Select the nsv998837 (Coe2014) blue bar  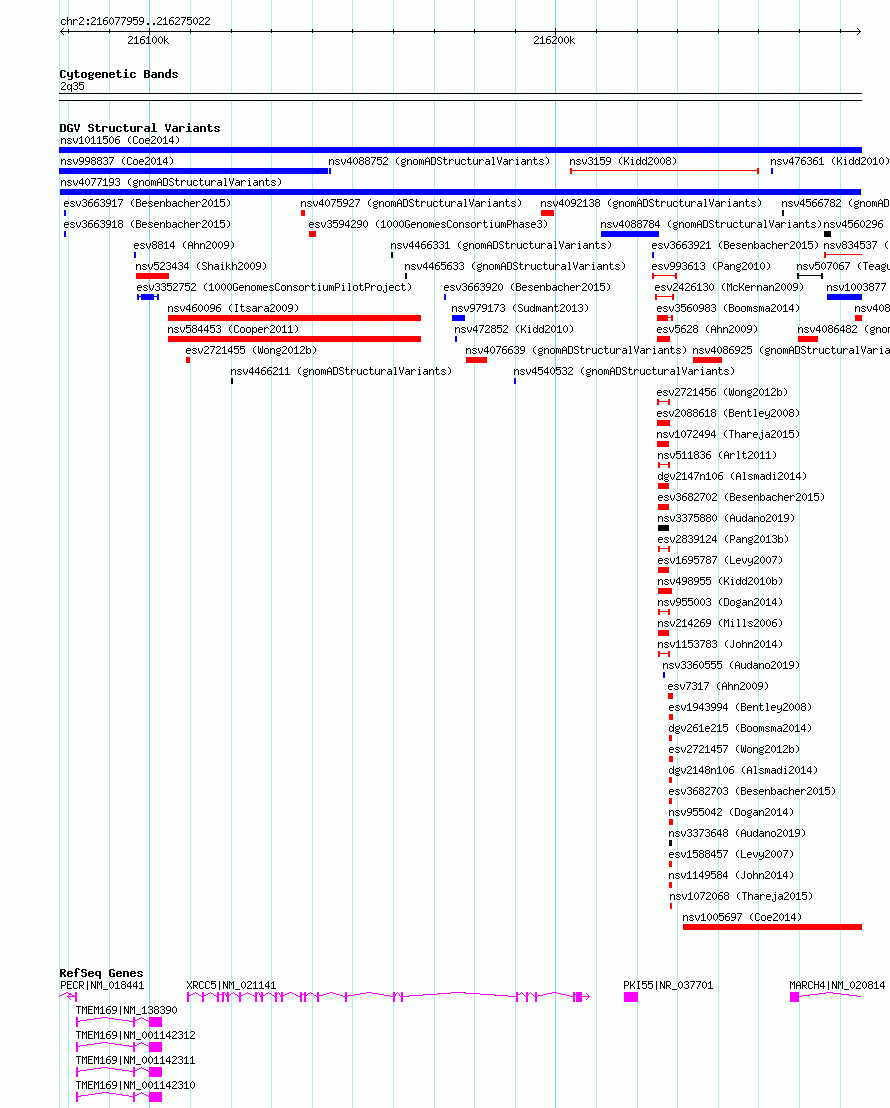194,171
